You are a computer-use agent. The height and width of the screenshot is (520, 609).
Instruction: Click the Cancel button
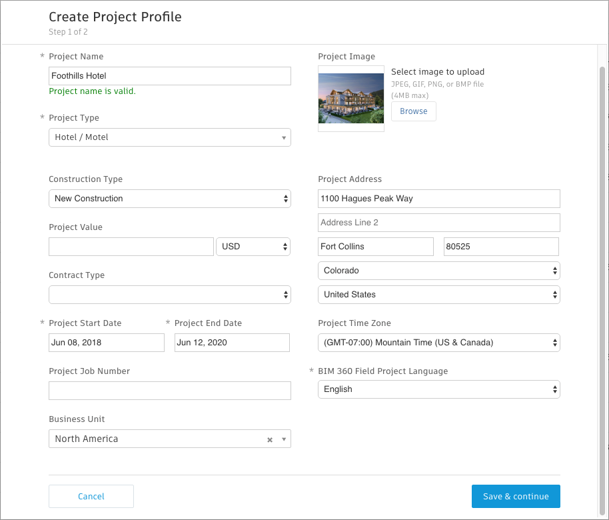(91, 496)
